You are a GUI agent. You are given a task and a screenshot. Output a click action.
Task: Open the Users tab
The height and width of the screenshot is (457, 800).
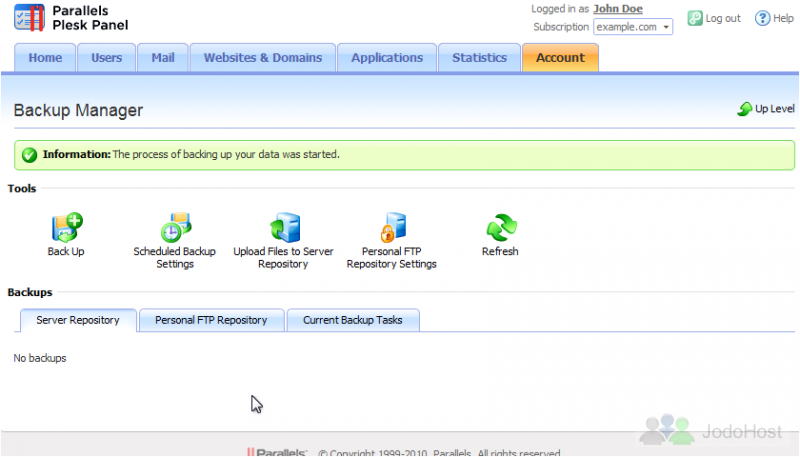pyautogui.click(x=107, y=58)
